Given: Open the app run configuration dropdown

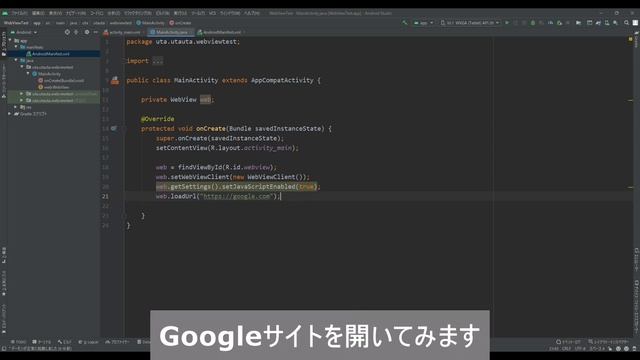Looking at the screenshot, I should pos(423,23).
